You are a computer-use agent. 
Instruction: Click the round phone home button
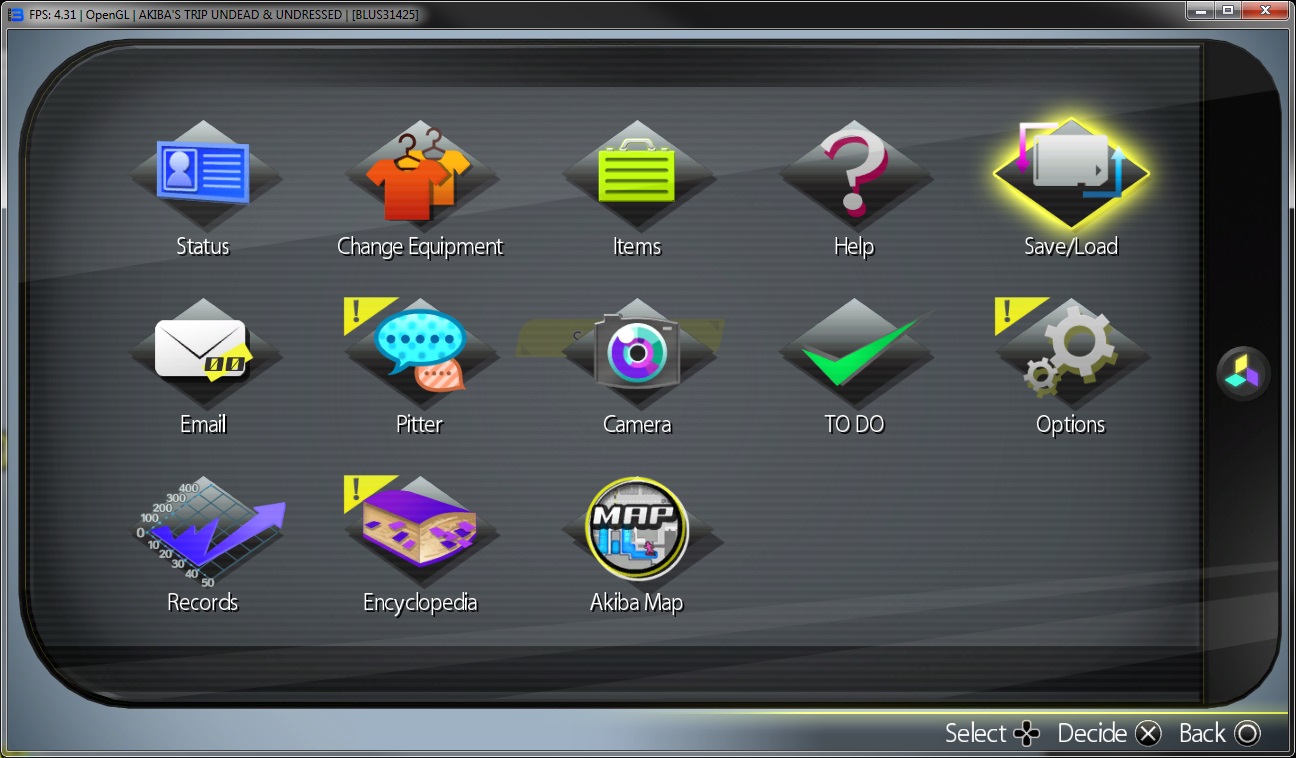pyautogui.click(x=1243, y=374)
